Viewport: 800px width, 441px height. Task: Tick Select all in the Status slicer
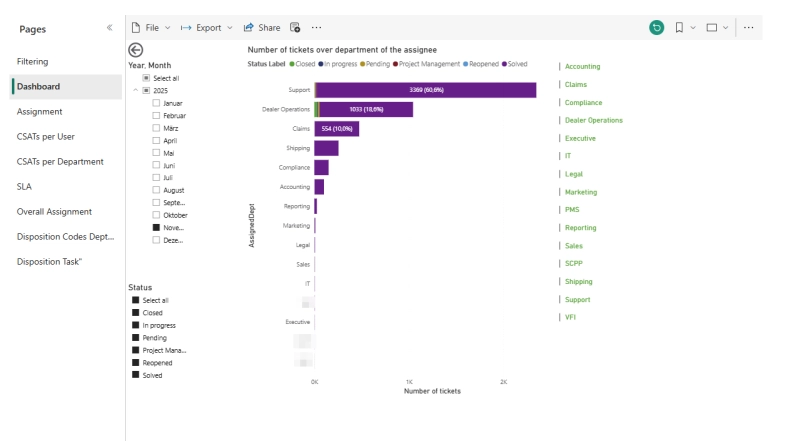coord(136,300)
